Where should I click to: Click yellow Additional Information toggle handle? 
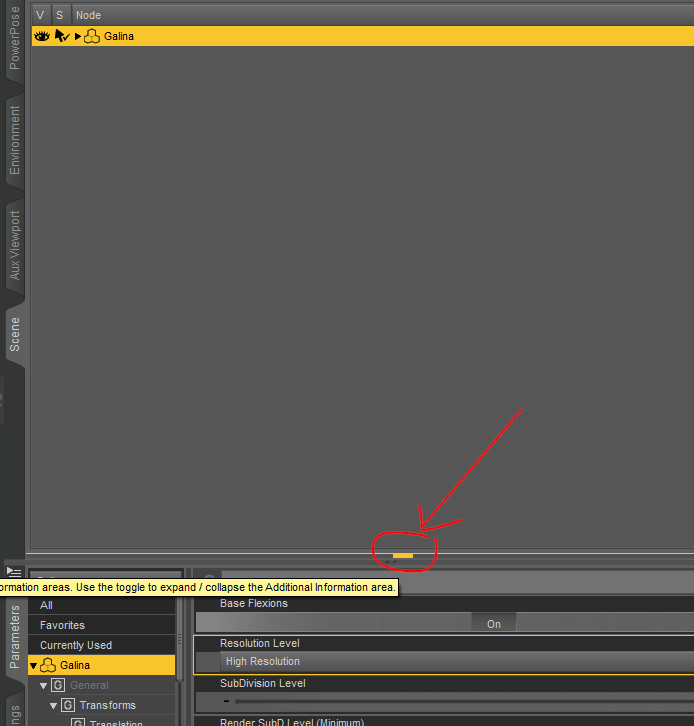click(x=402, y=555)
